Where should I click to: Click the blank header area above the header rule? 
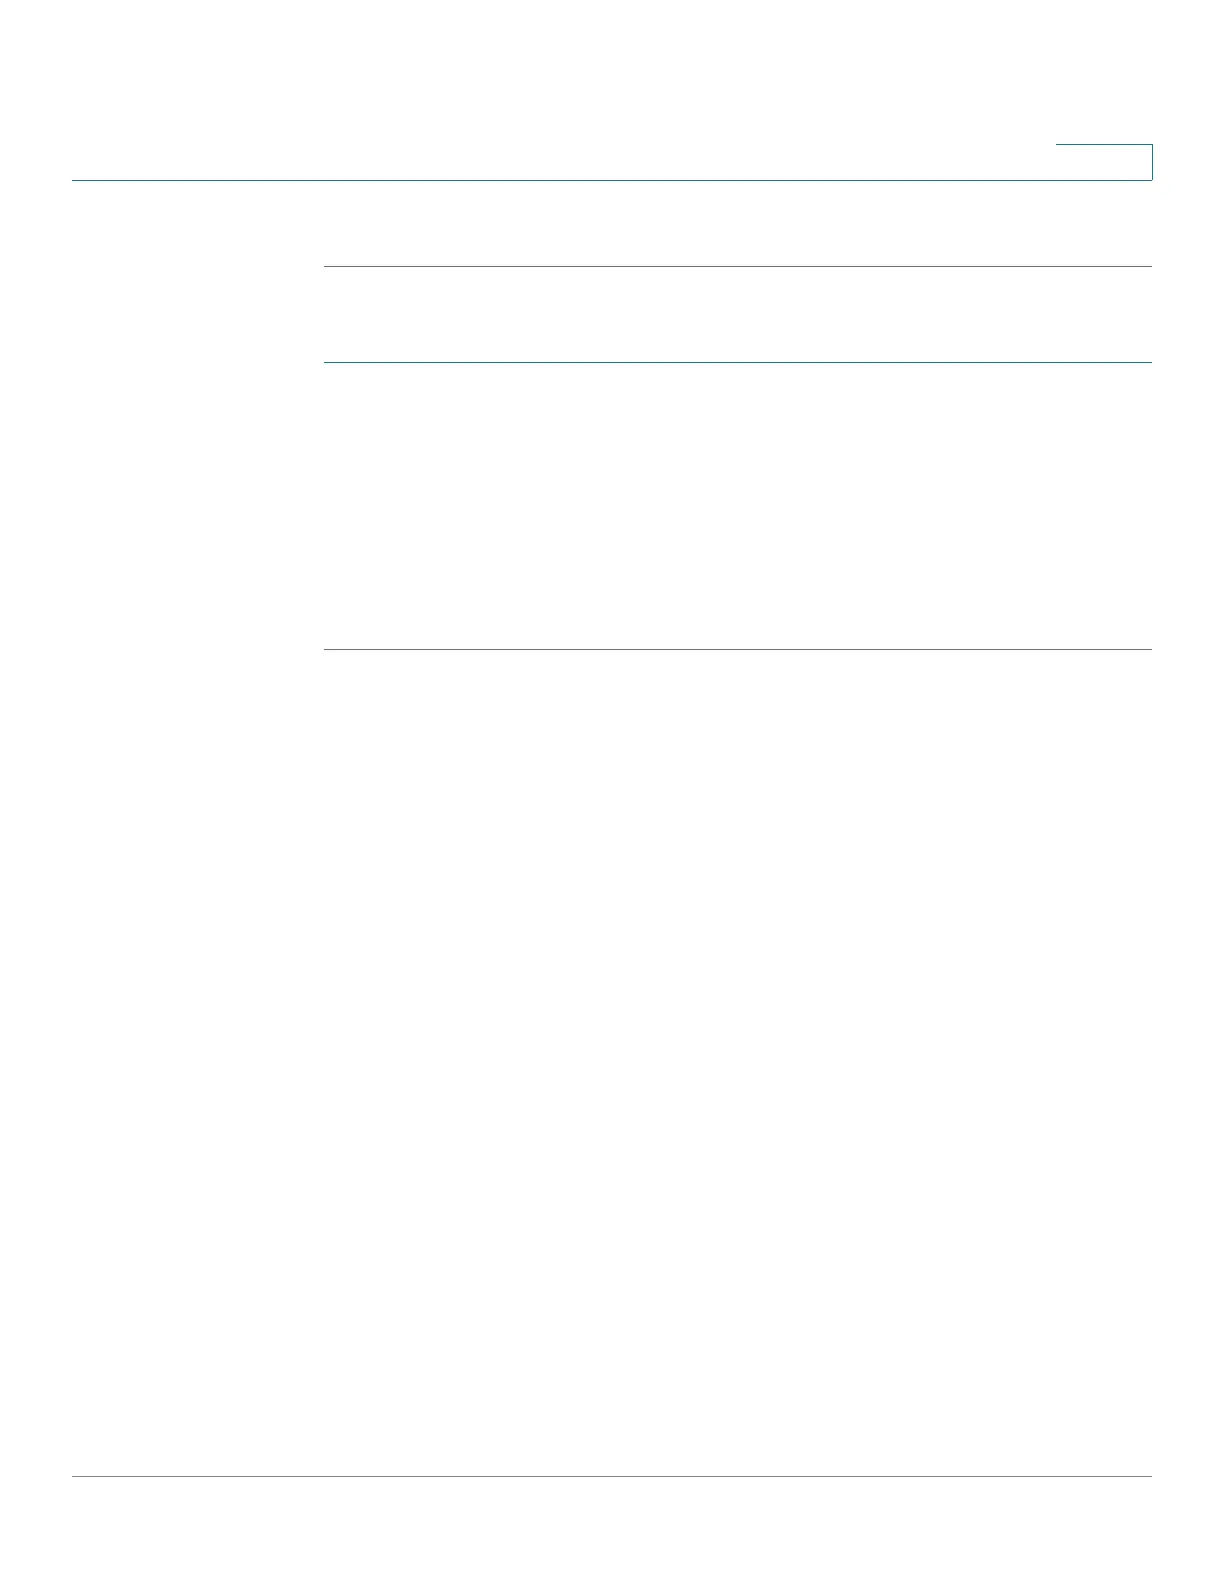coord(560,90)
